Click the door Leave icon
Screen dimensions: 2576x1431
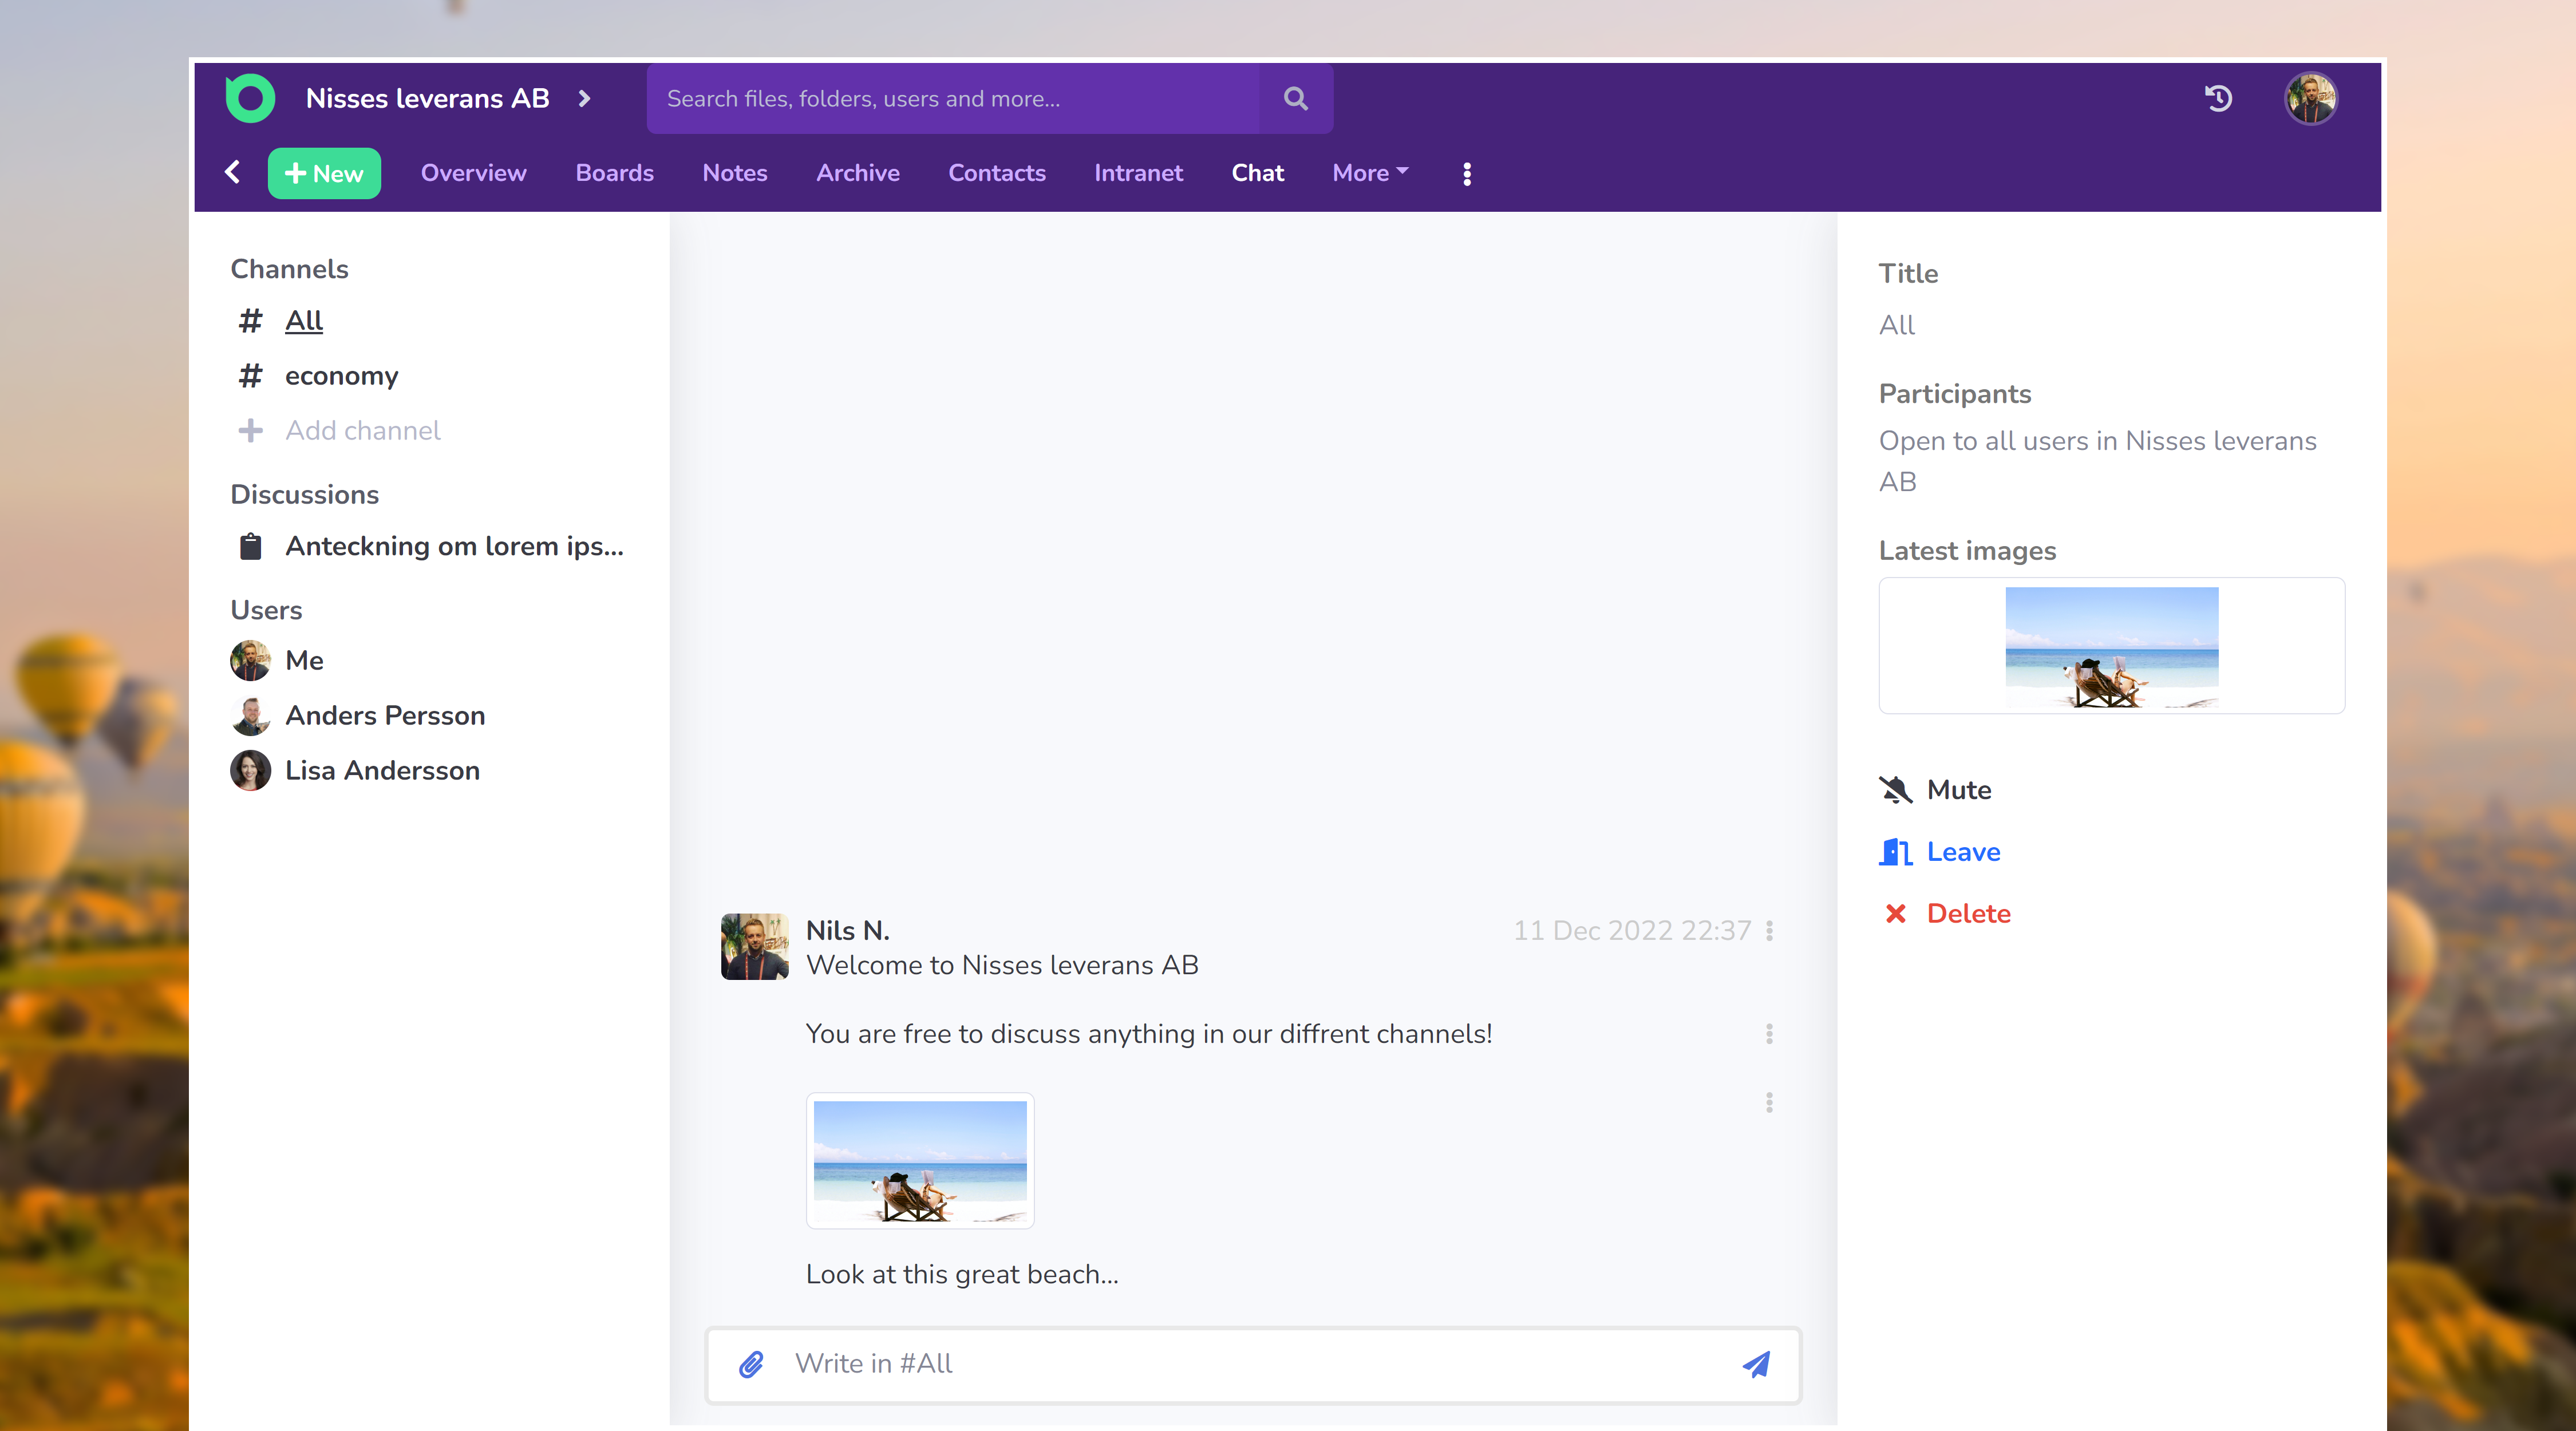[1895, 852]
